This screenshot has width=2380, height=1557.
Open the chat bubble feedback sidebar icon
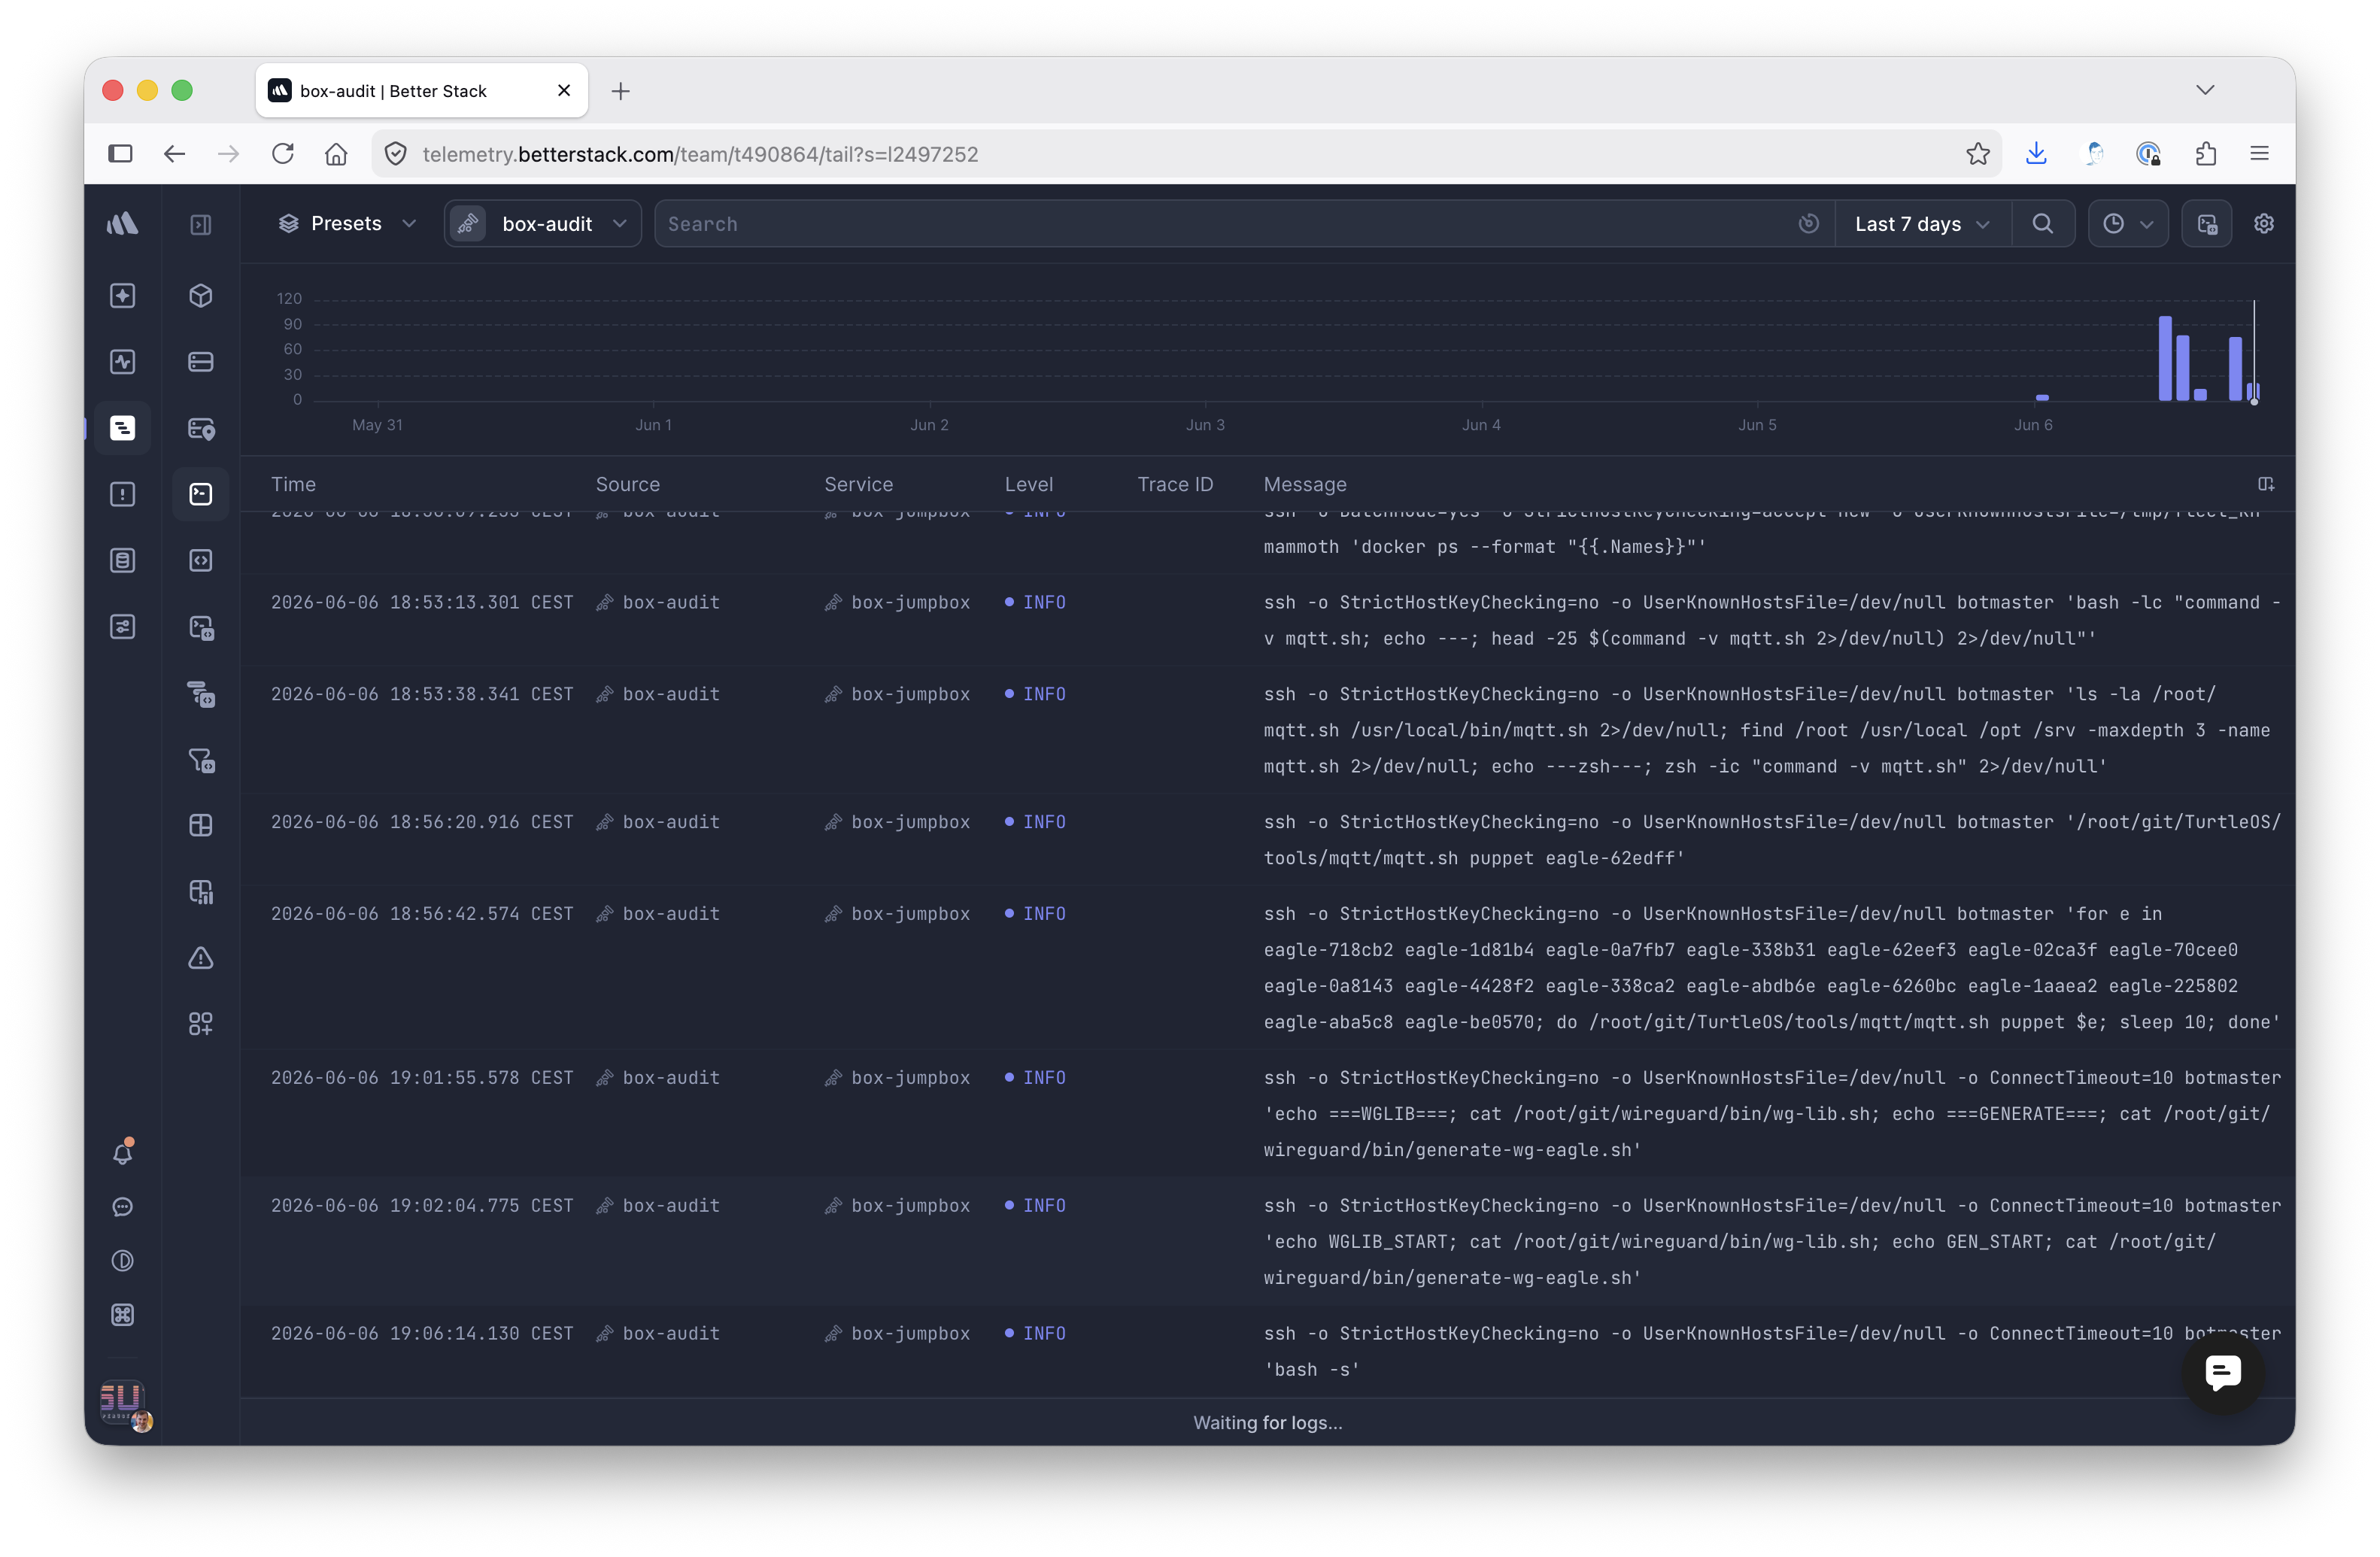[122, 1207]
